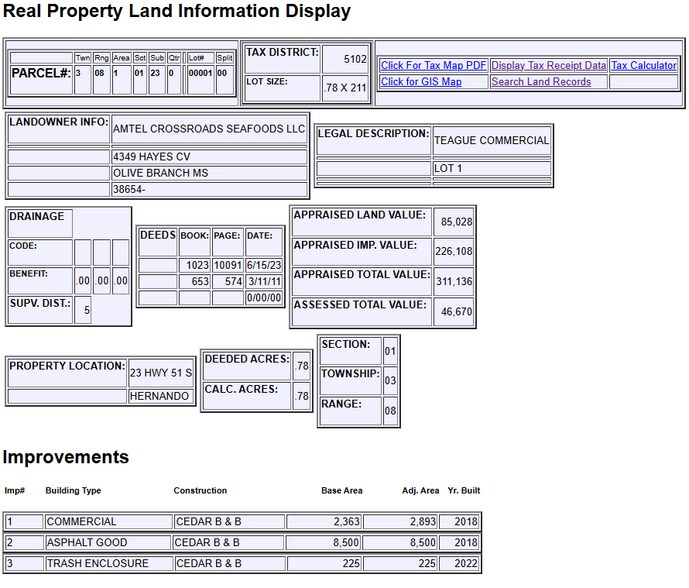Click the 4349 HAYES CV address cell
The image size is (689, 588).
tap(151, 157)
